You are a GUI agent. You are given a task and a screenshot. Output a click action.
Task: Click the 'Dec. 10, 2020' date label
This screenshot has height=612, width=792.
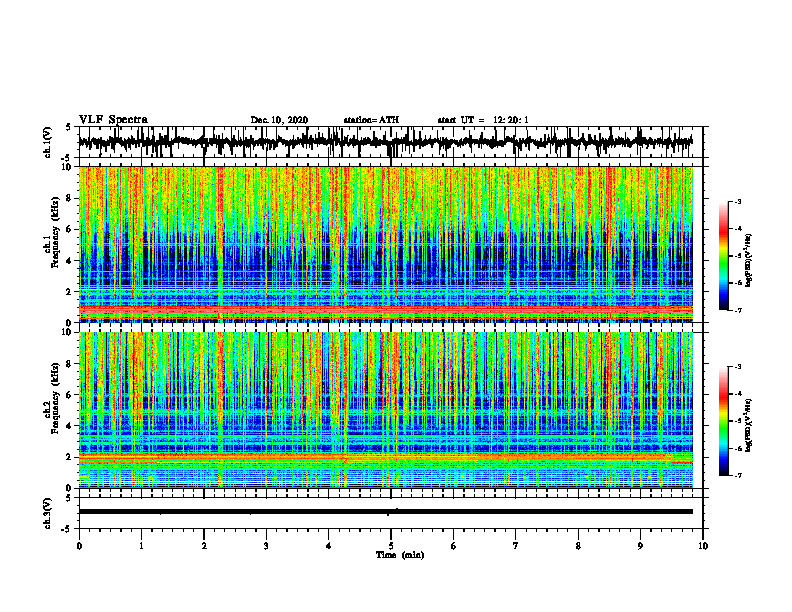coord(279,120)
